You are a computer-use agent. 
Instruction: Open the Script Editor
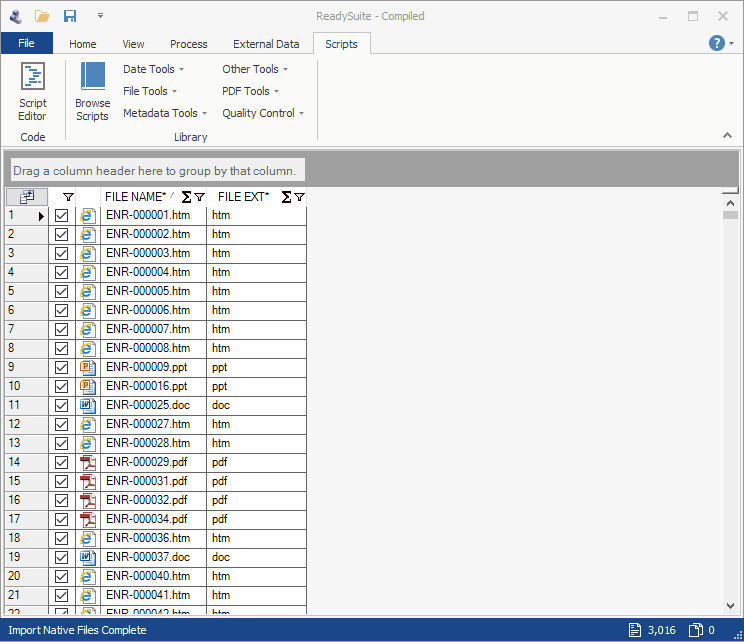click(33, 90)
